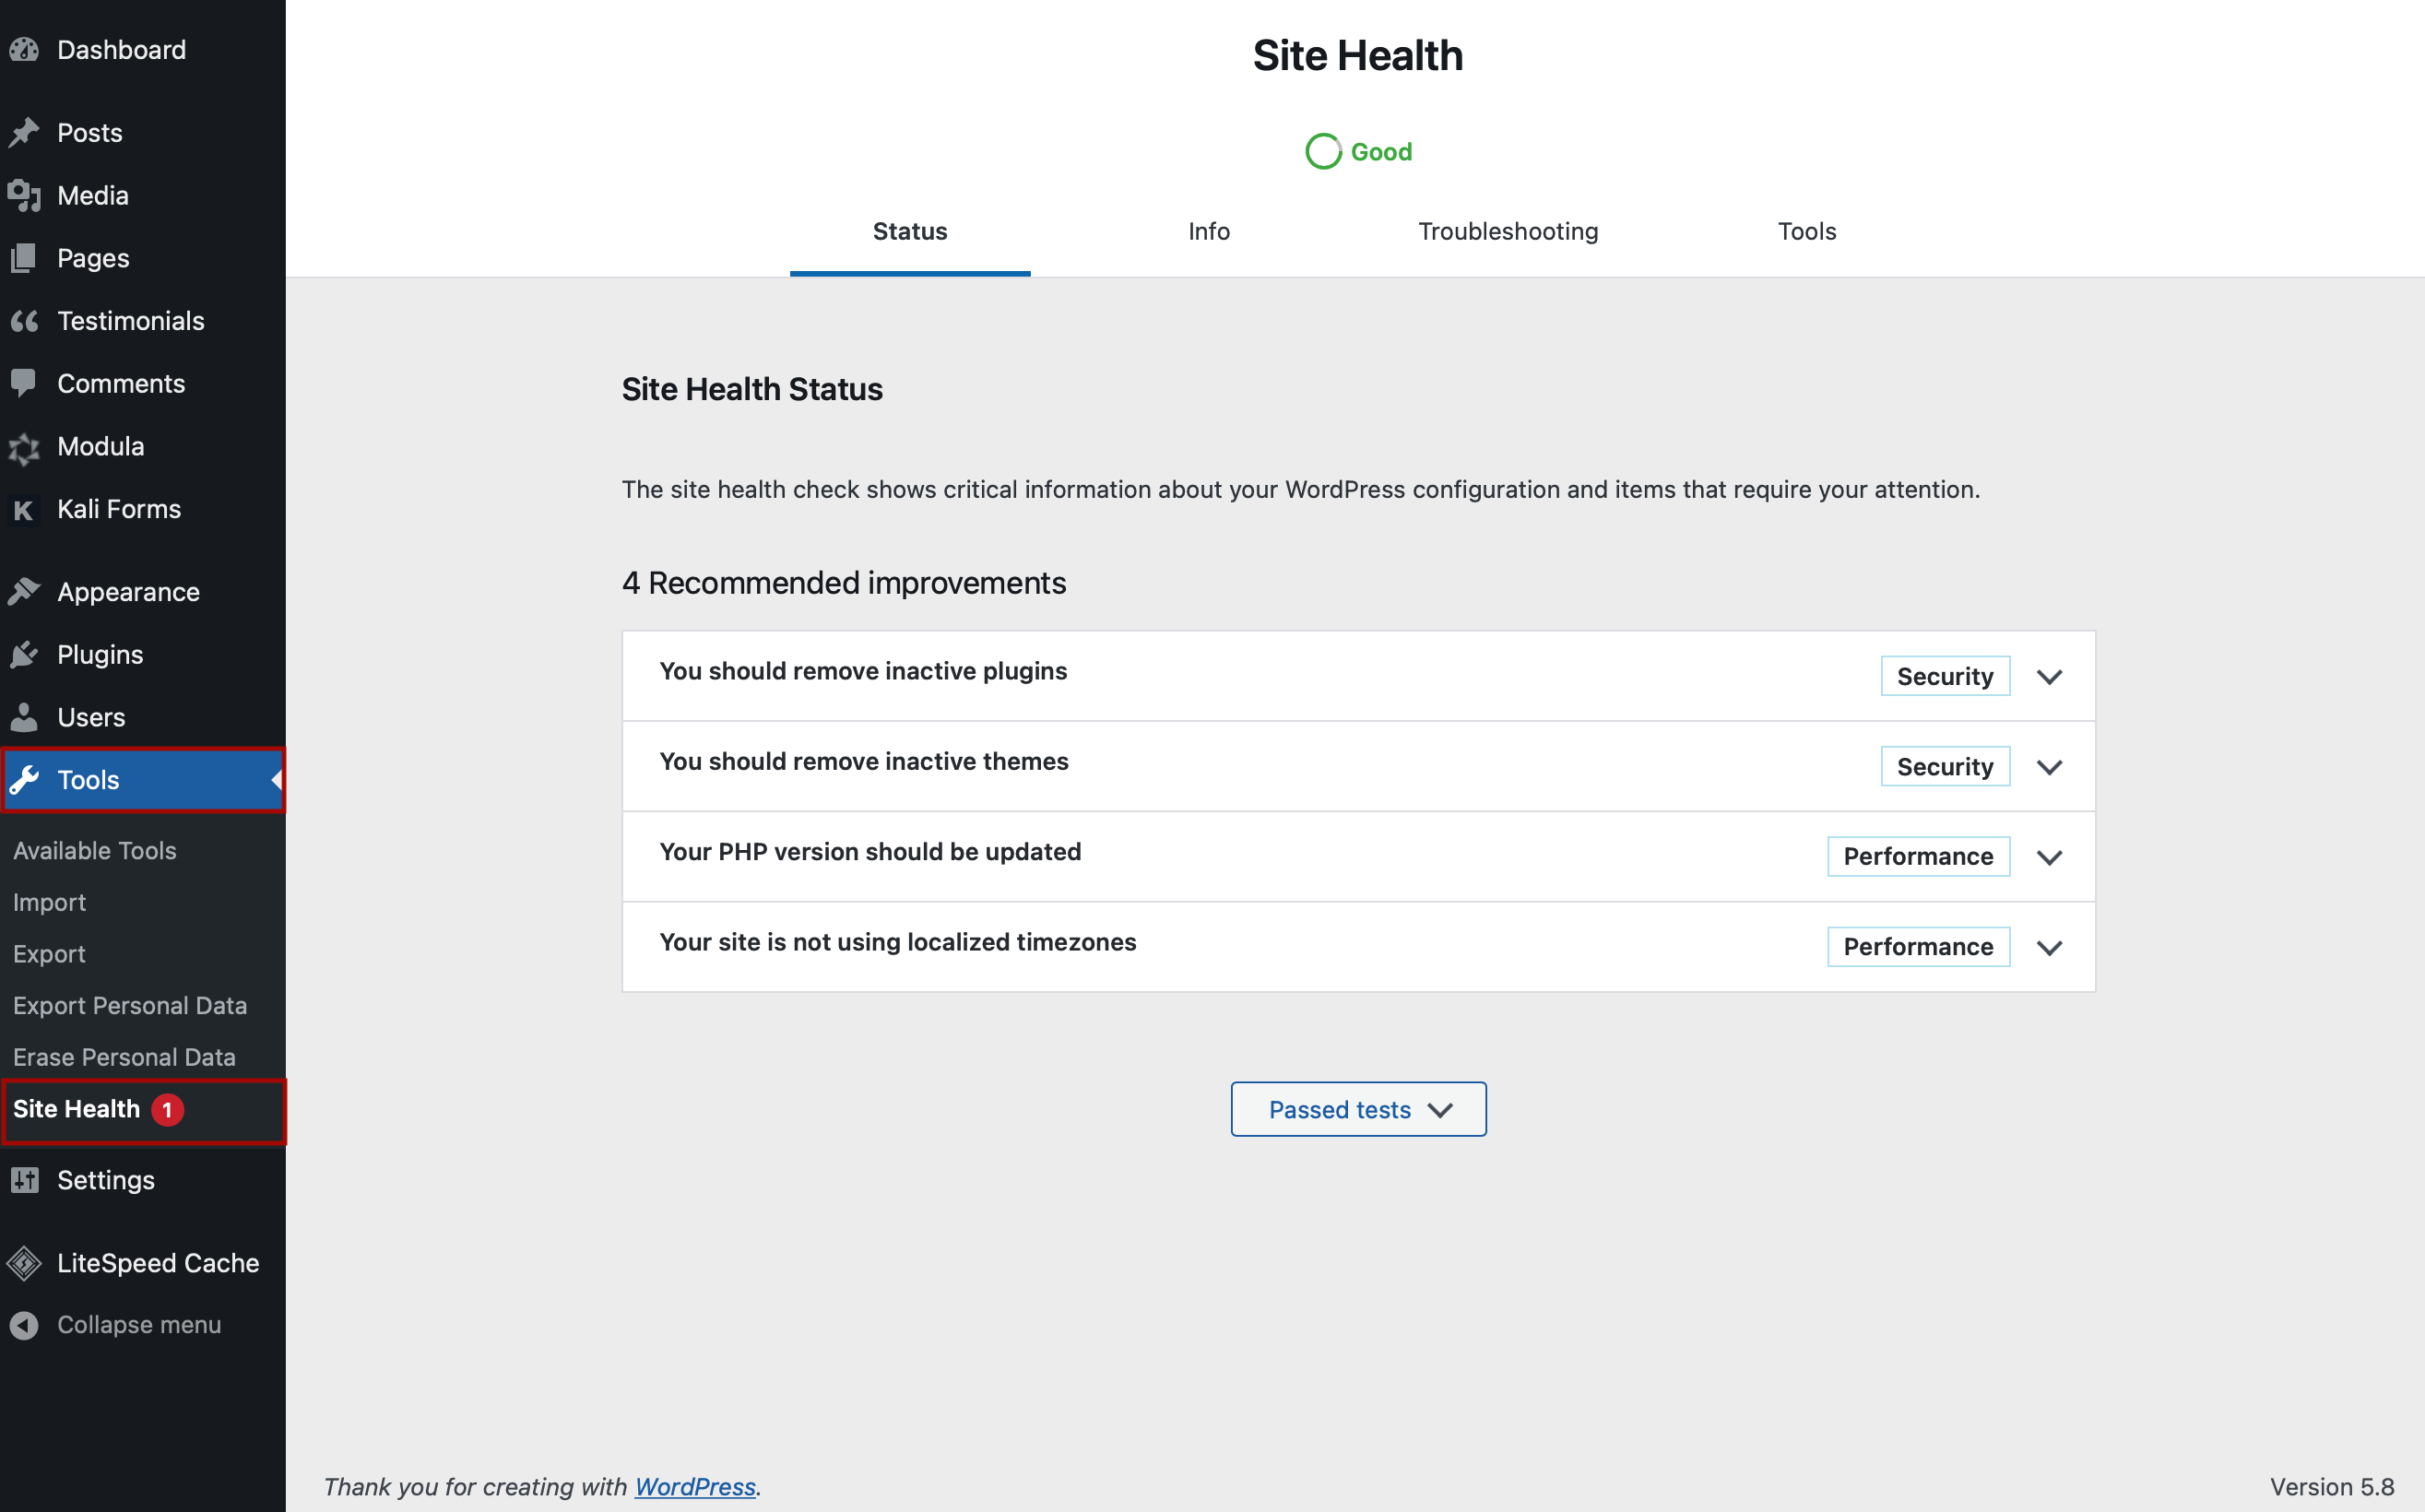Click the 'Version 5.8' footer text
2425x1512 pixels.
(2332, 1487)
